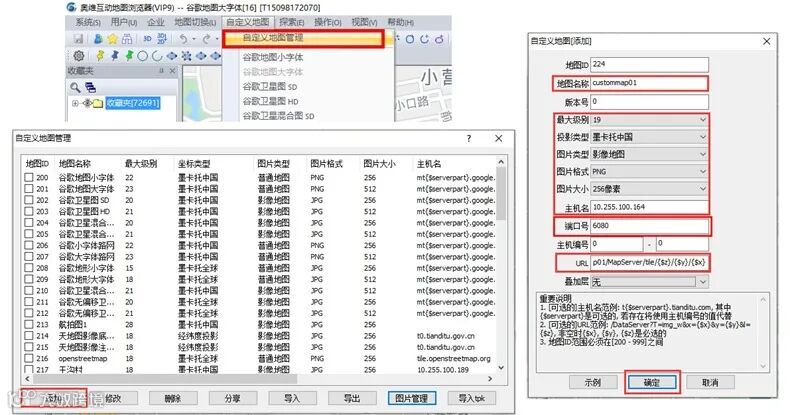
Task: Toggle the 3D/2D switch icon
Action: tap(162, 39)
